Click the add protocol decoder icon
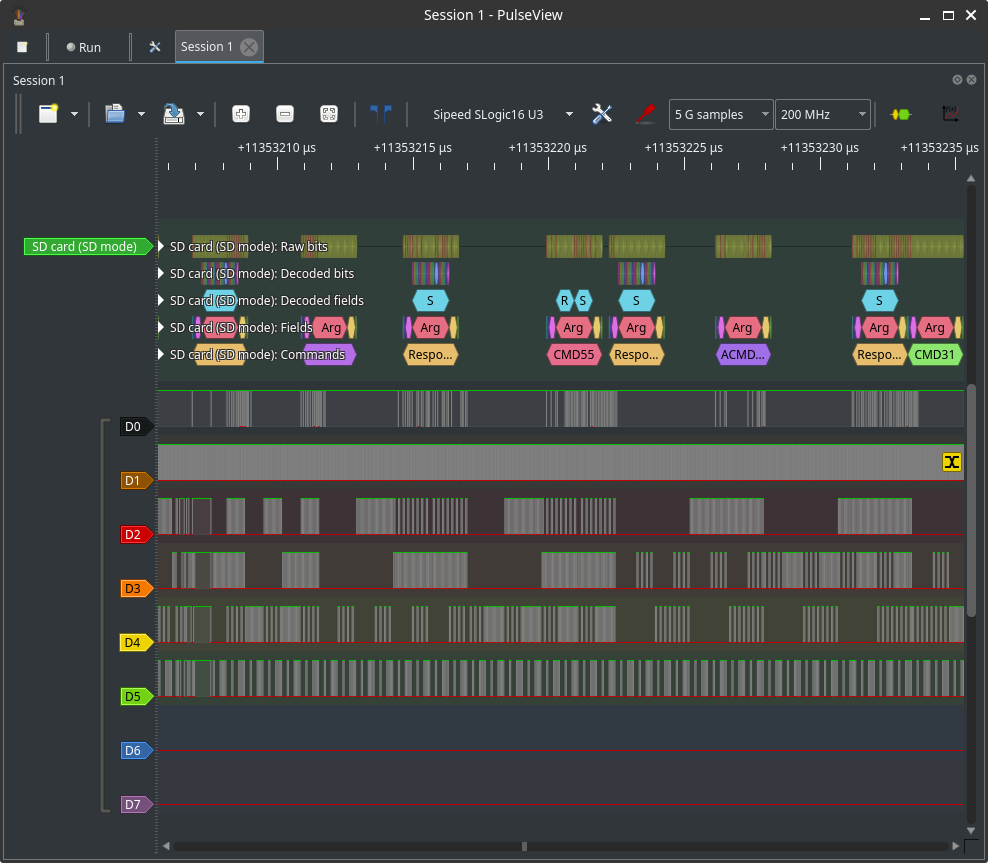The width and height of the screenshot is (988, 863). (x=901, y=114)
